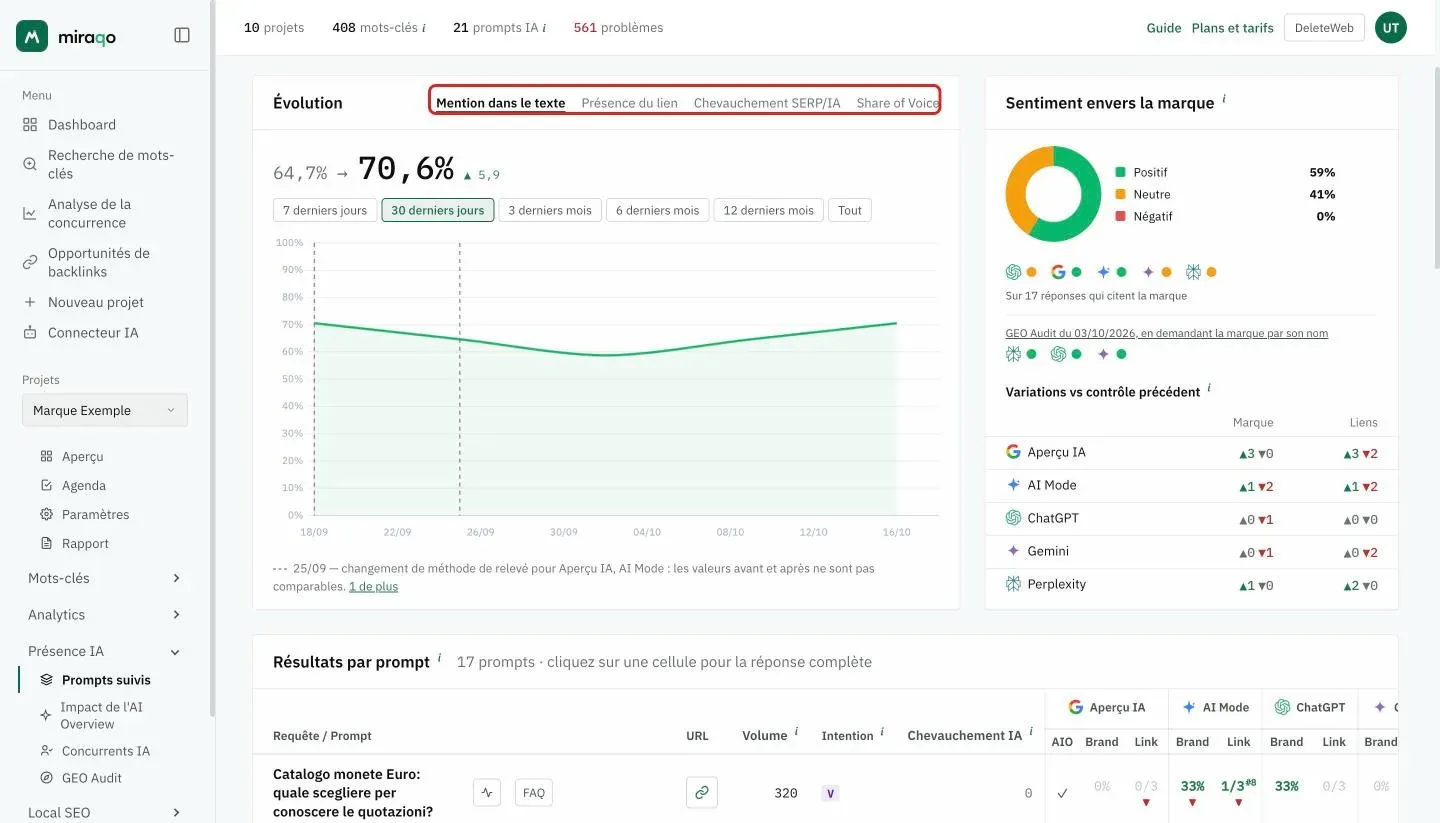This screenshot has height=823, width=1440.
Task: Switch the chart to 6 derniers mois
Action: [658, 210]
